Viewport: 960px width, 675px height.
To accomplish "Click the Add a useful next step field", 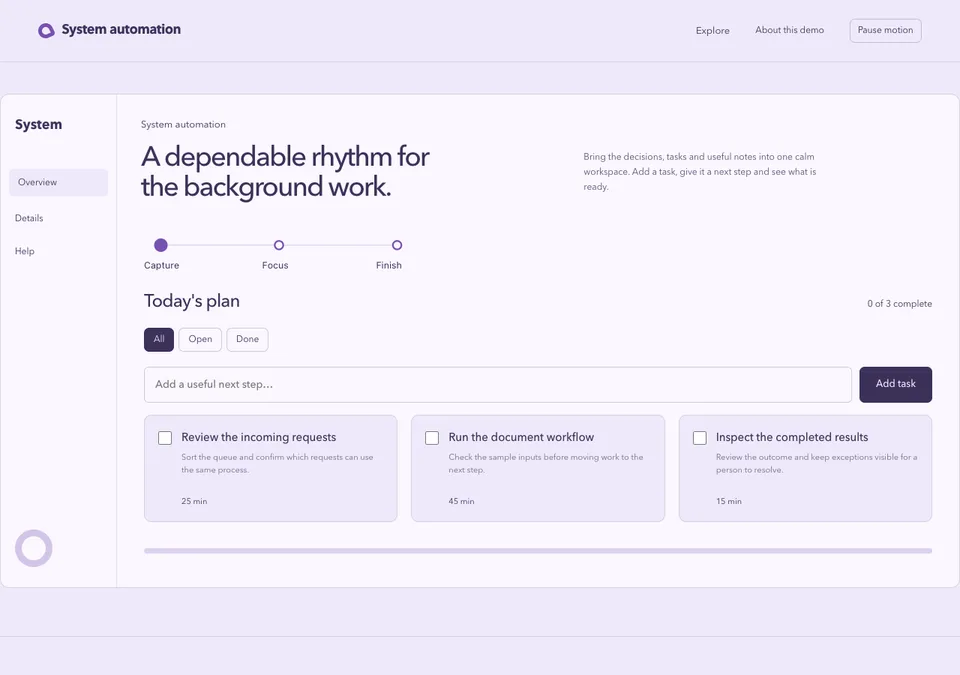I will (x=498, y=385).
